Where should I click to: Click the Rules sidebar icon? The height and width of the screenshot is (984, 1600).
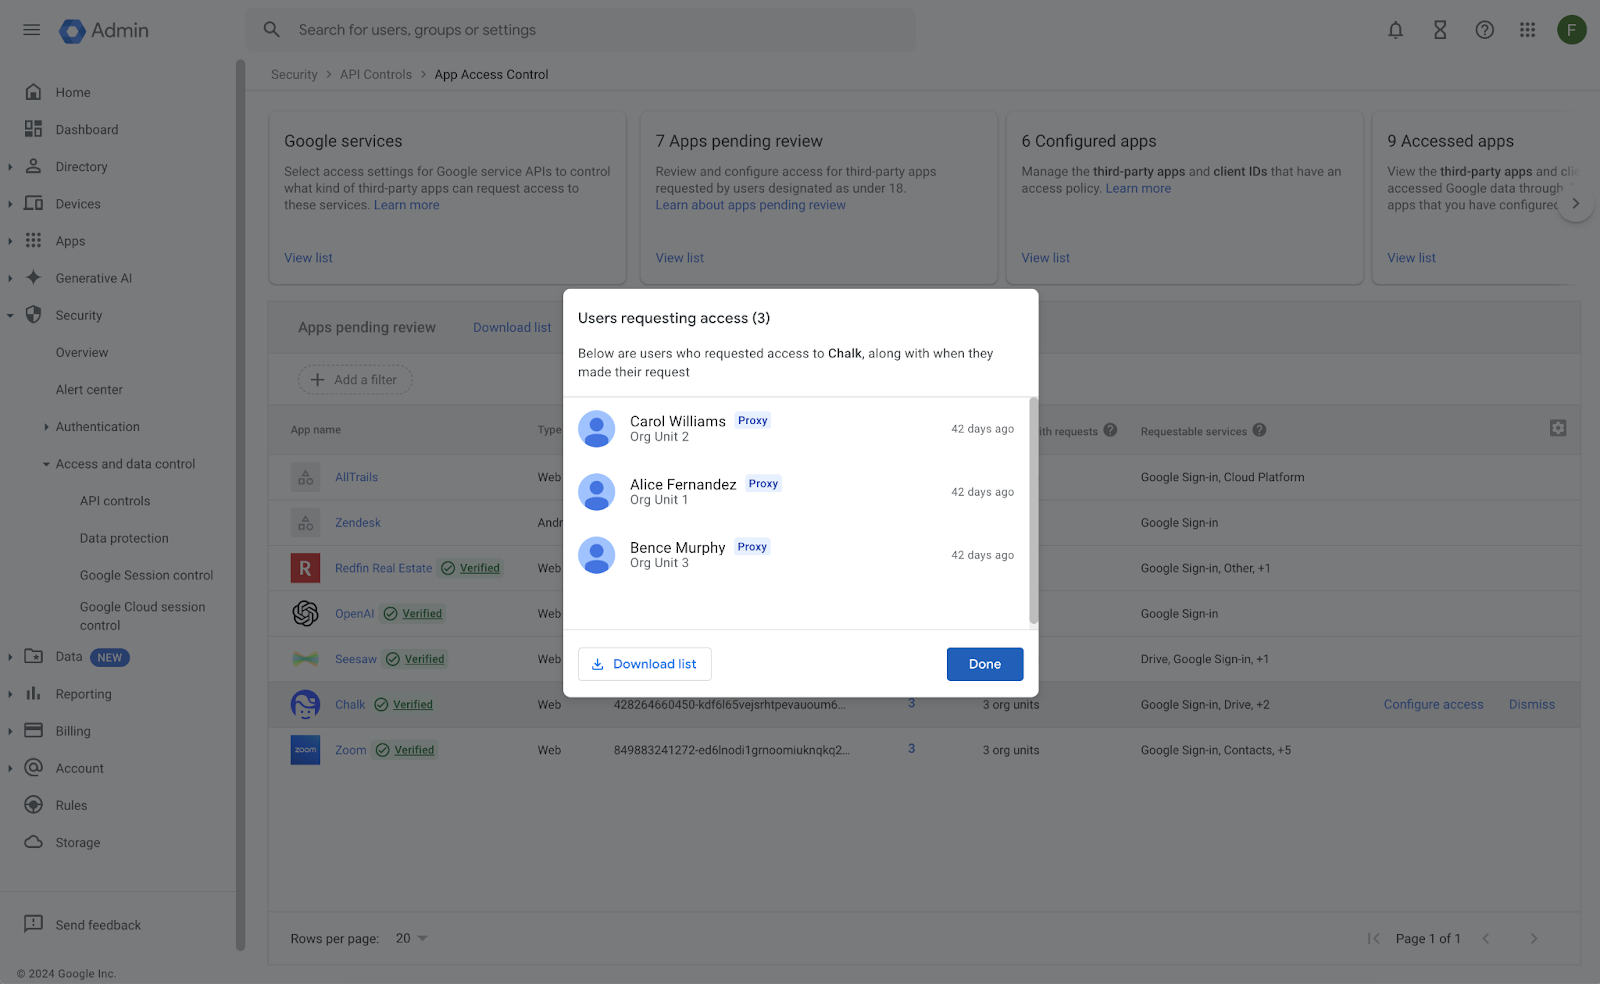[34, 804]
